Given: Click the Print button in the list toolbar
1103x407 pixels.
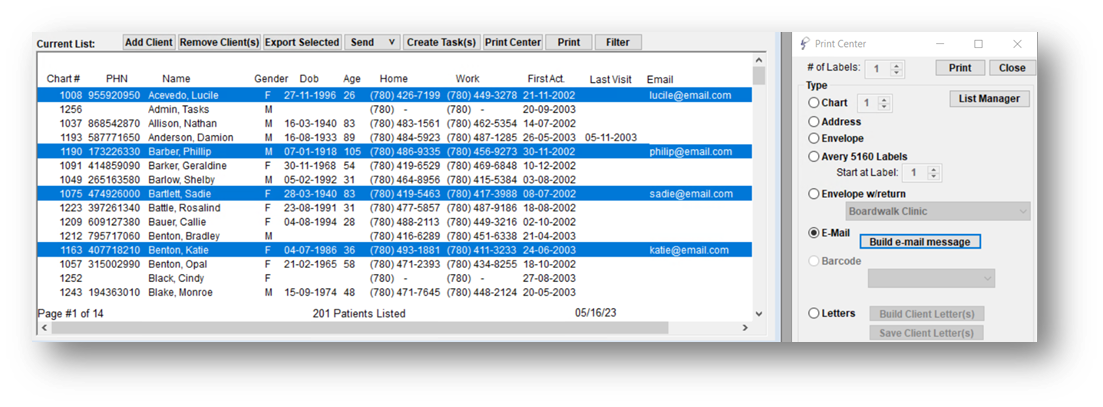Looking at the screenshot, I should click(569, 42).
